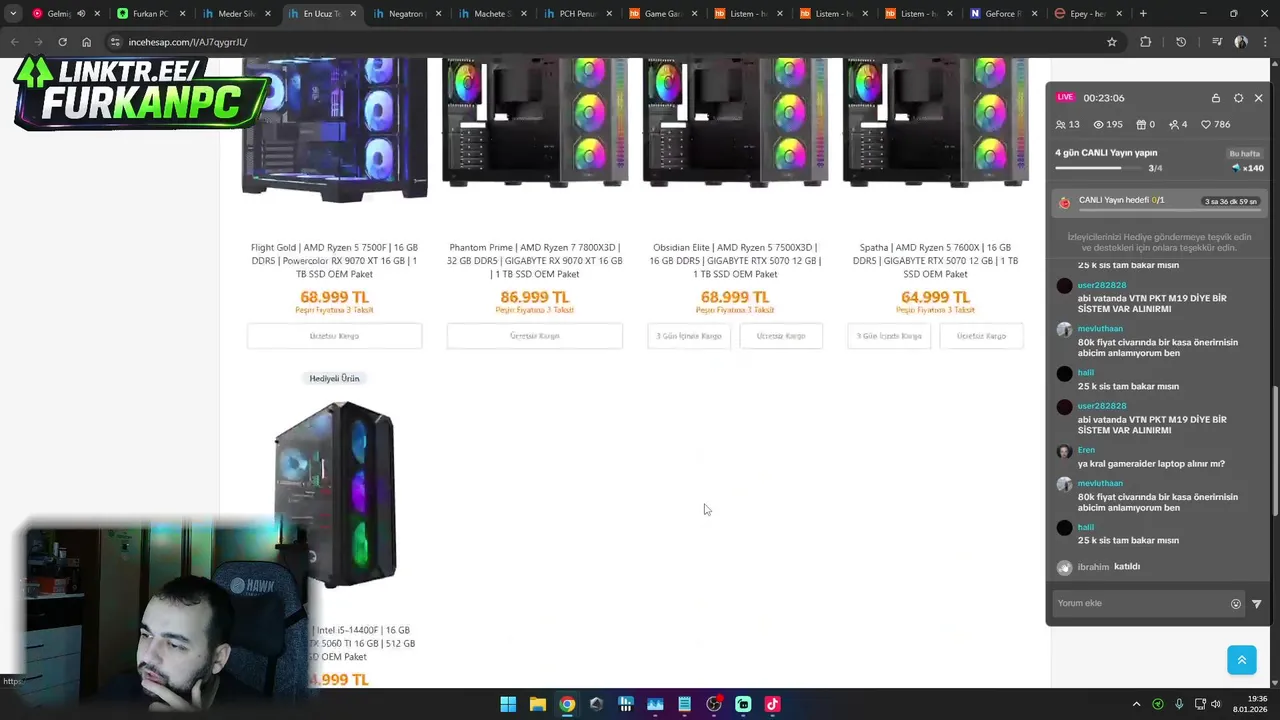Bookmark this page with the star icon
This screenshot has width=1280, height=720.
(x=1111, y=42)
